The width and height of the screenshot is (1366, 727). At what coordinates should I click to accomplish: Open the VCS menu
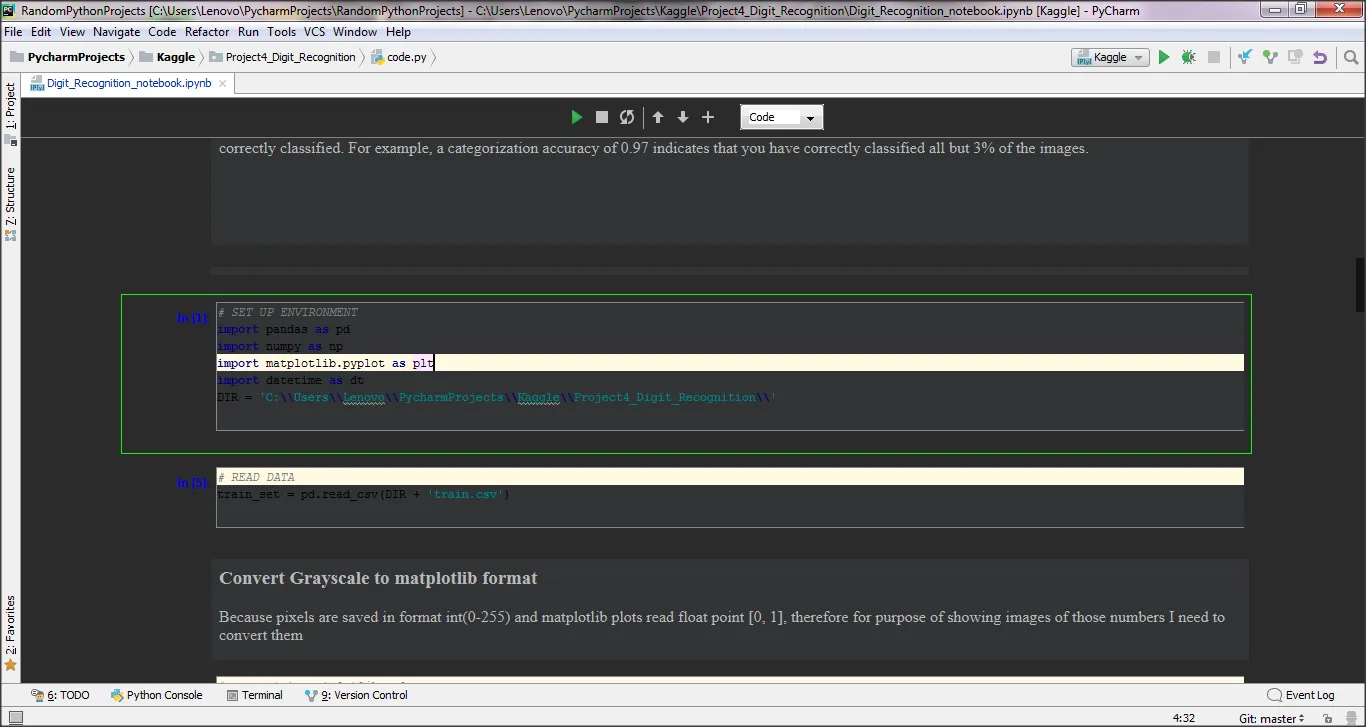tap(315, 32)
